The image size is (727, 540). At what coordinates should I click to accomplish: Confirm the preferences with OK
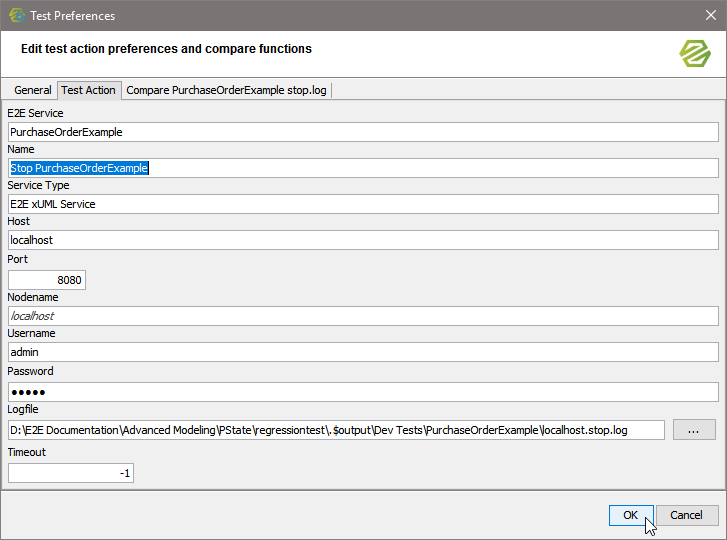[631, 515]
